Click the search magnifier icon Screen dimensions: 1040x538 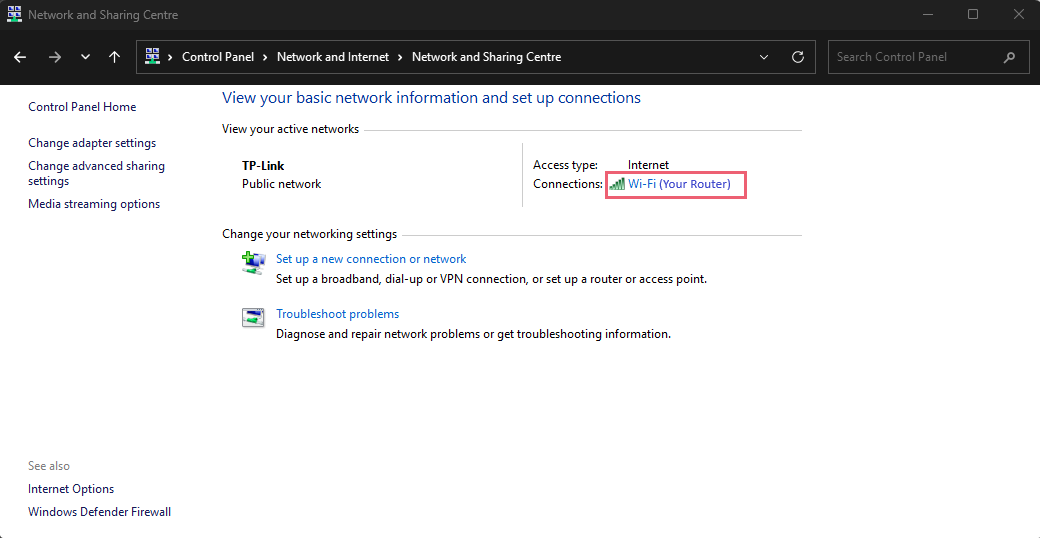coord(1009,57)
